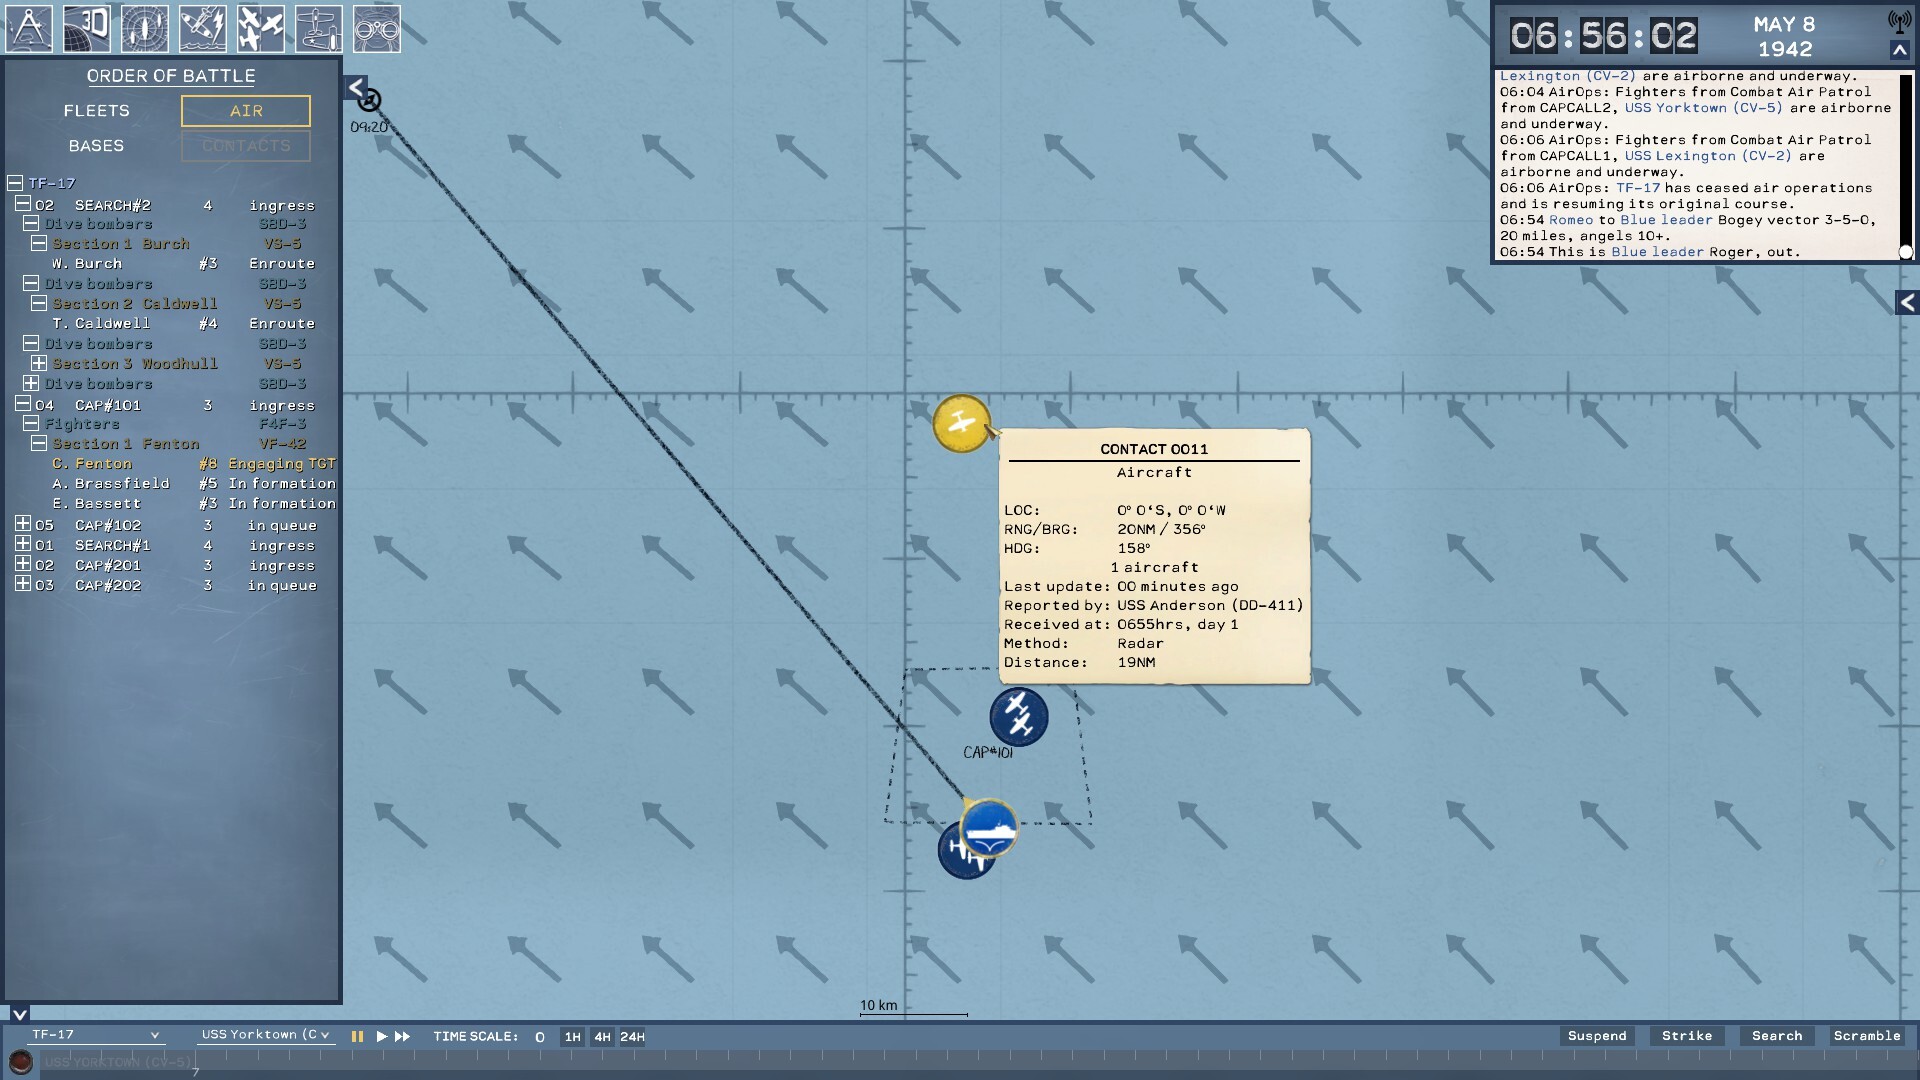The height and width of the screenshot is (1080, 1920).
Task: Open the radar formation screen icon
Action: click(x=145, y=29)
